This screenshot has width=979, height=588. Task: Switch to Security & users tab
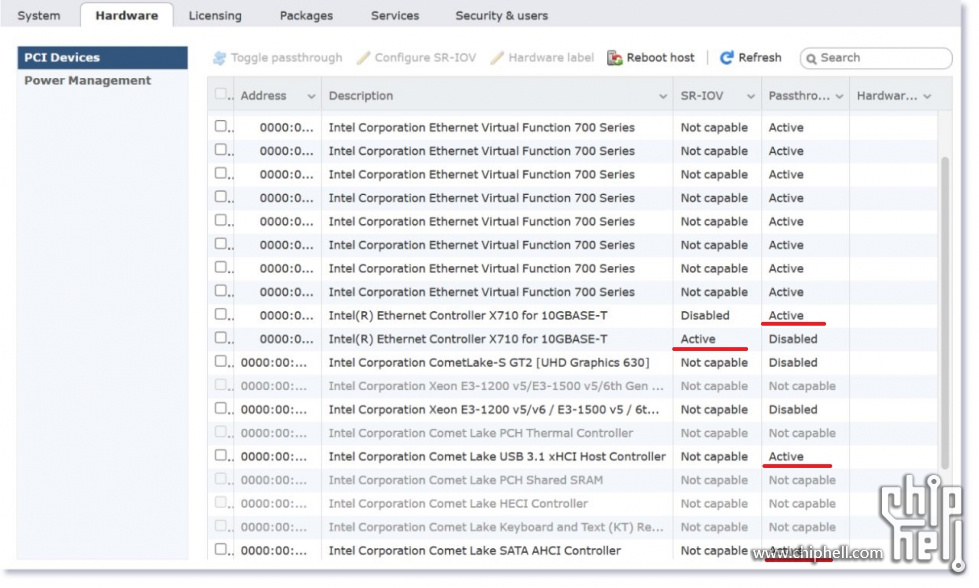coord(501,16)
